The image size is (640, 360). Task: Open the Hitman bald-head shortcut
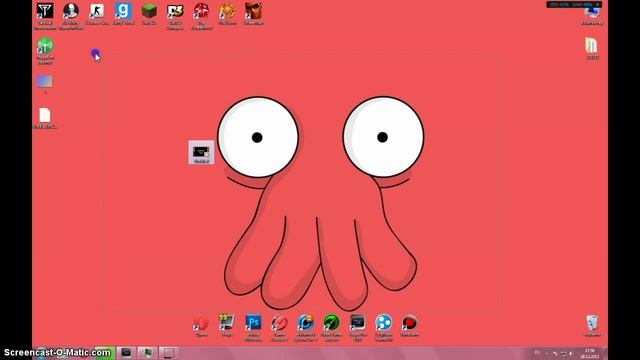(x=71, y=16)
